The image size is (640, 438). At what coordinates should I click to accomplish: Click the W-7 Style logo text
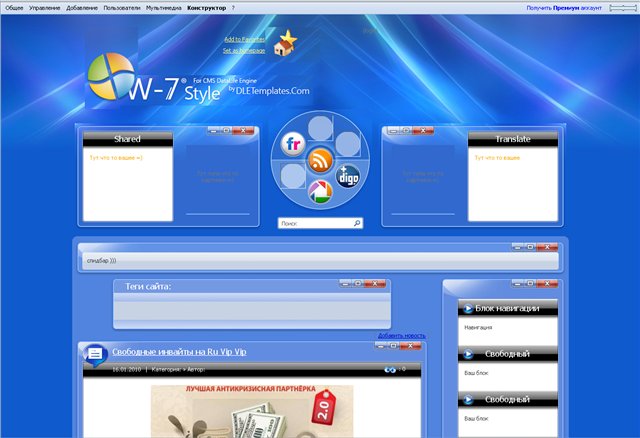pos(174,90)
